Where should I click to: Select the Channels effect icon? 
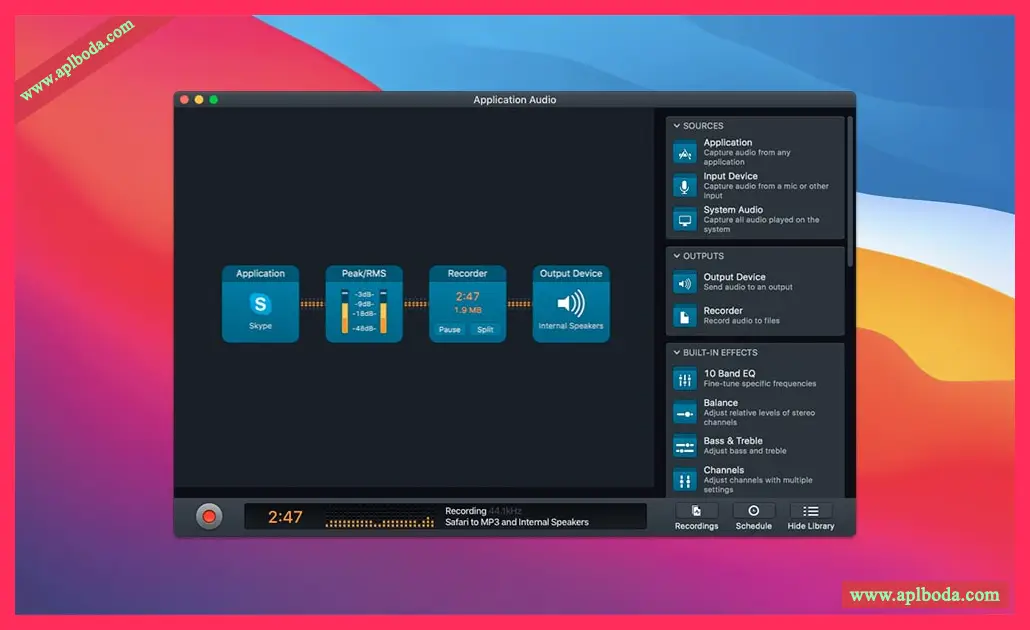684,481
